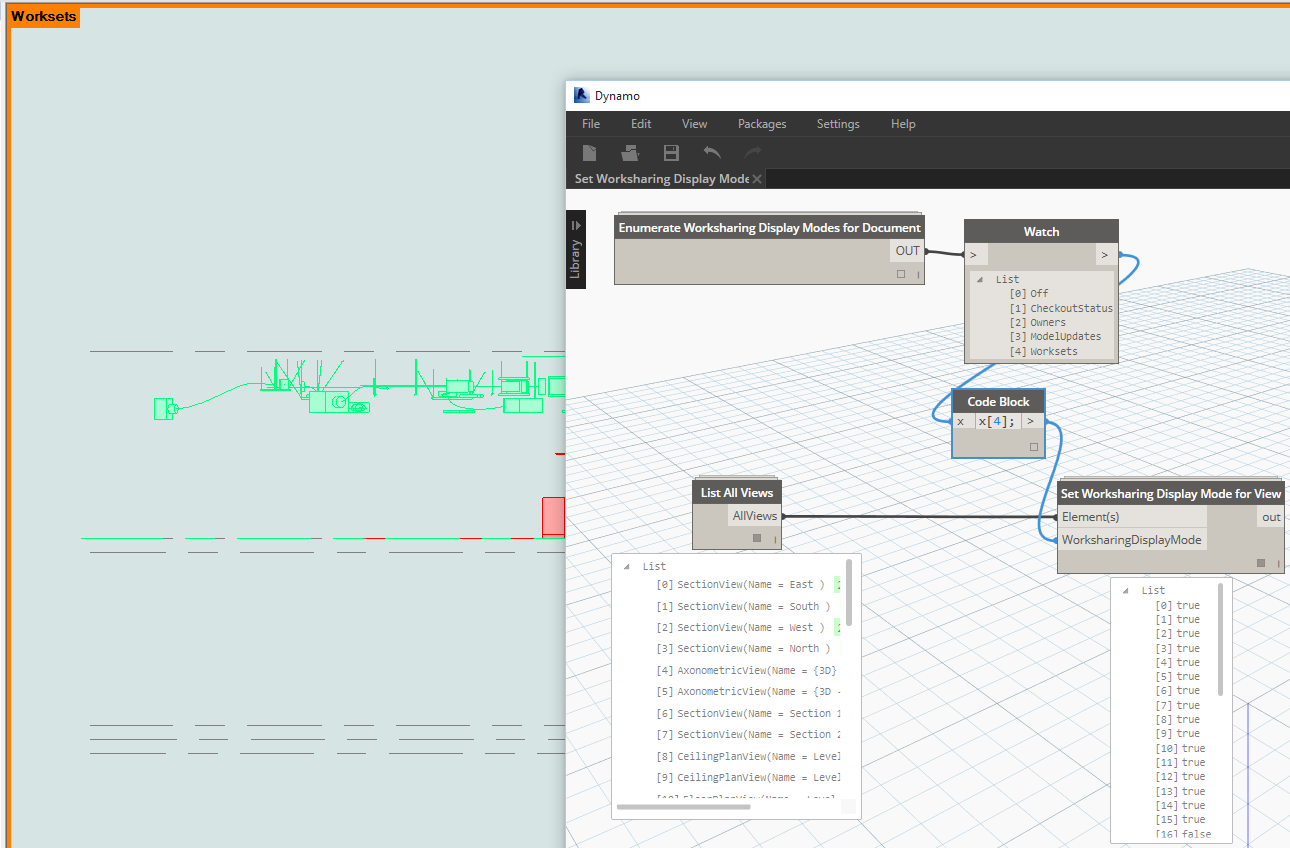Collapse the List tree in Watch node
The height and width of the screenshot is (848, 1290).
coord(981,280)
